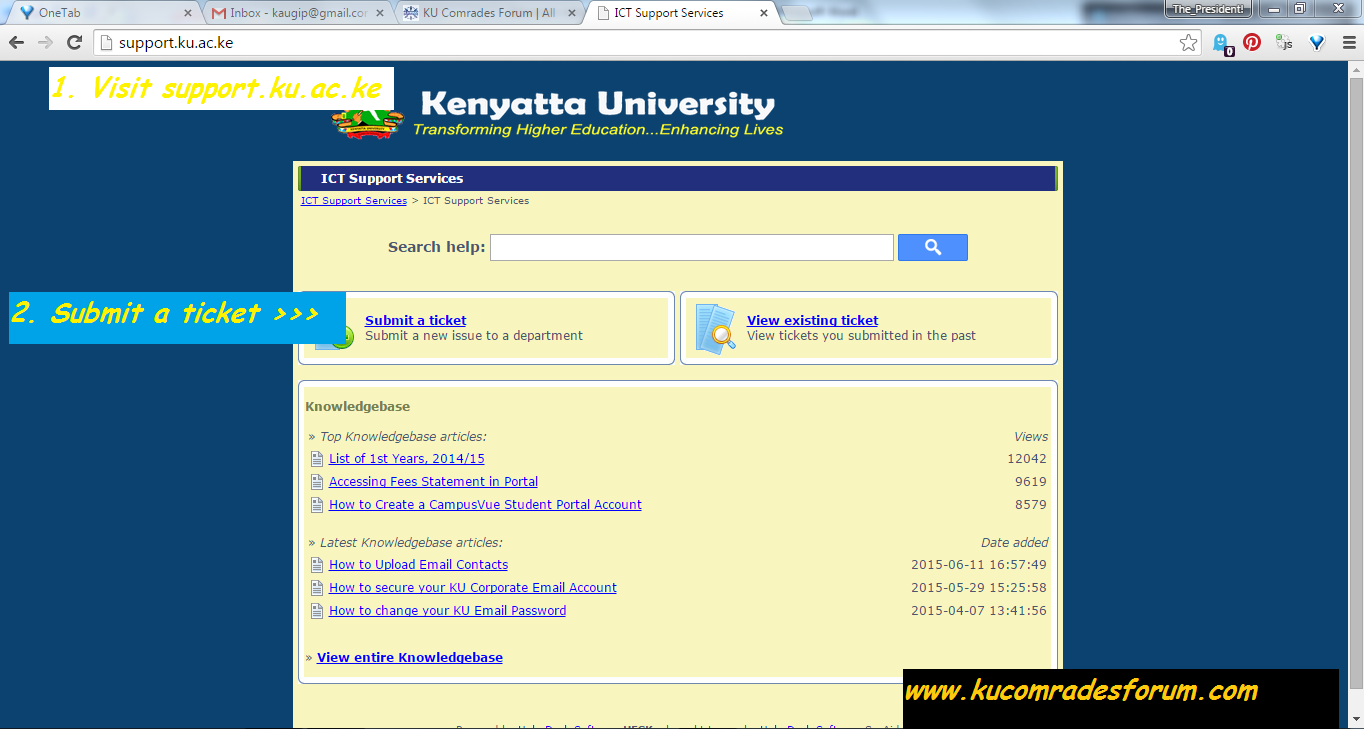Click the Search help text field
Image resolution: width=1364 pixels, height=729 pixels.
tap(691, 247)
